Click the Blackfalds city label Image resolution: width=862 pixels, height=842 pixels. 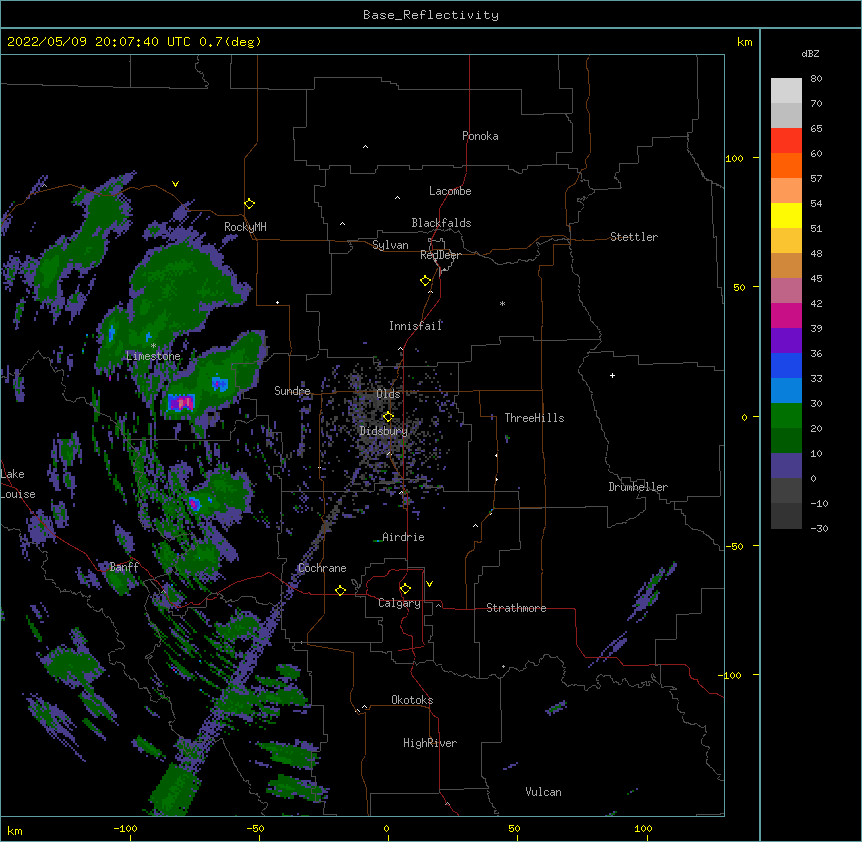[441, 223]
